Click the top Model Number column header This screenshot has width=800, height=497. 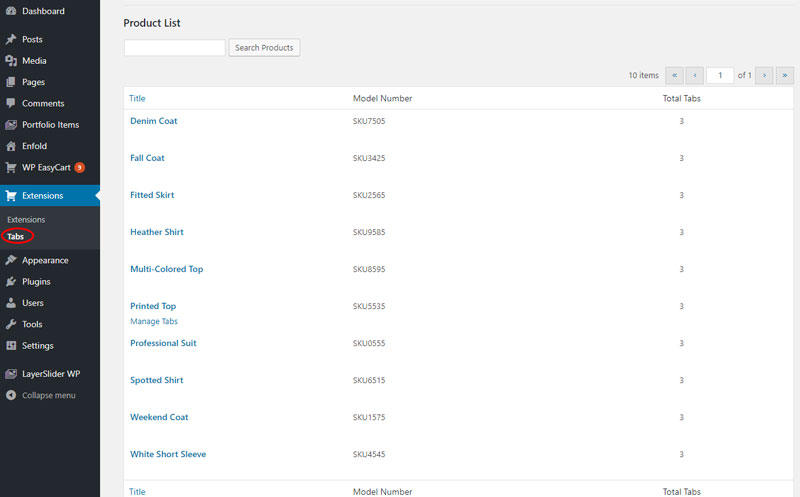[x=382, y=98]
